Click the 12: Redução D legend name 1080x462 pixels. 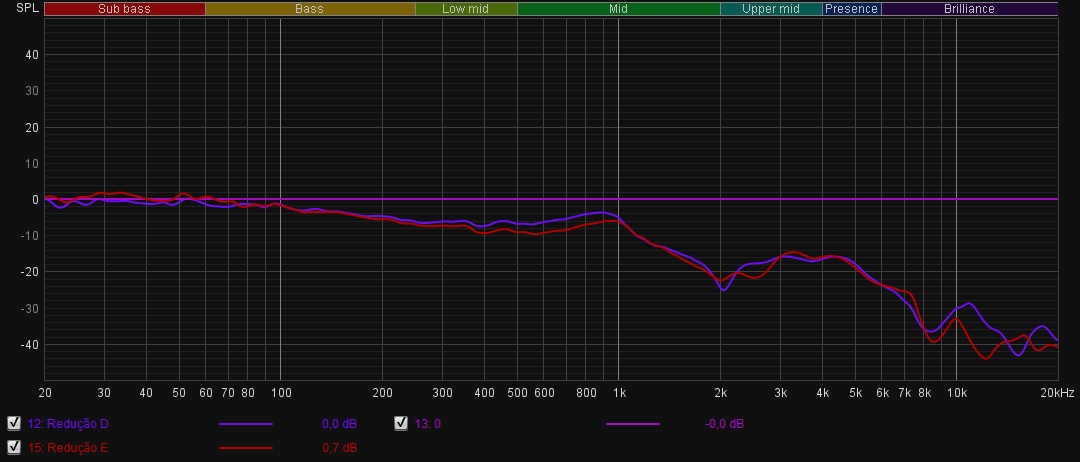[x=68, y=424]
